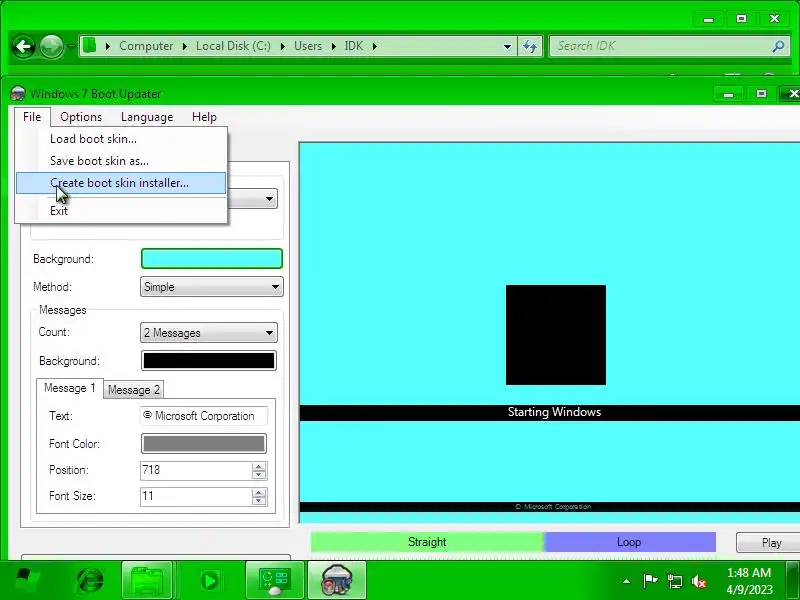Viewport: 800px width, 600px height.
Task: Choose Exit from the File menu
Action: [121, 211]
